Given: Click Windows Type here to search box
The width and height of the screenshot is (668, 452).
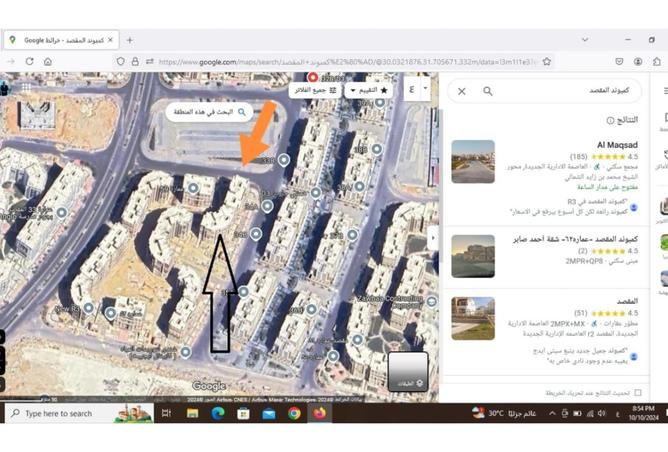Looking at the screenshot, I should [80, 413].
